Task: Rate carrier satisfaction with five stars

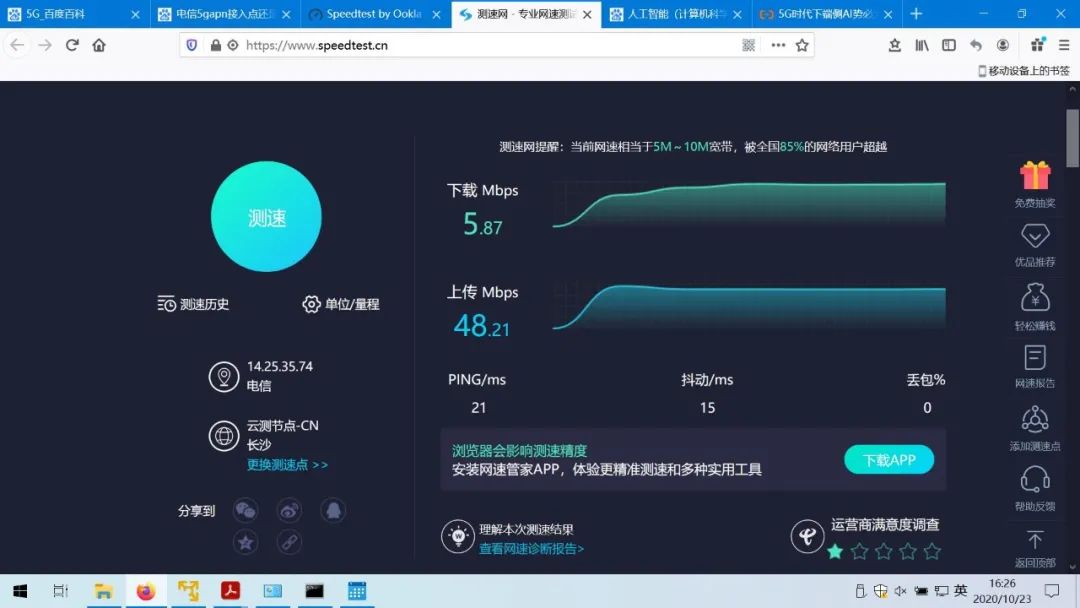Action: pyautogui.click(x=931, y=550)
